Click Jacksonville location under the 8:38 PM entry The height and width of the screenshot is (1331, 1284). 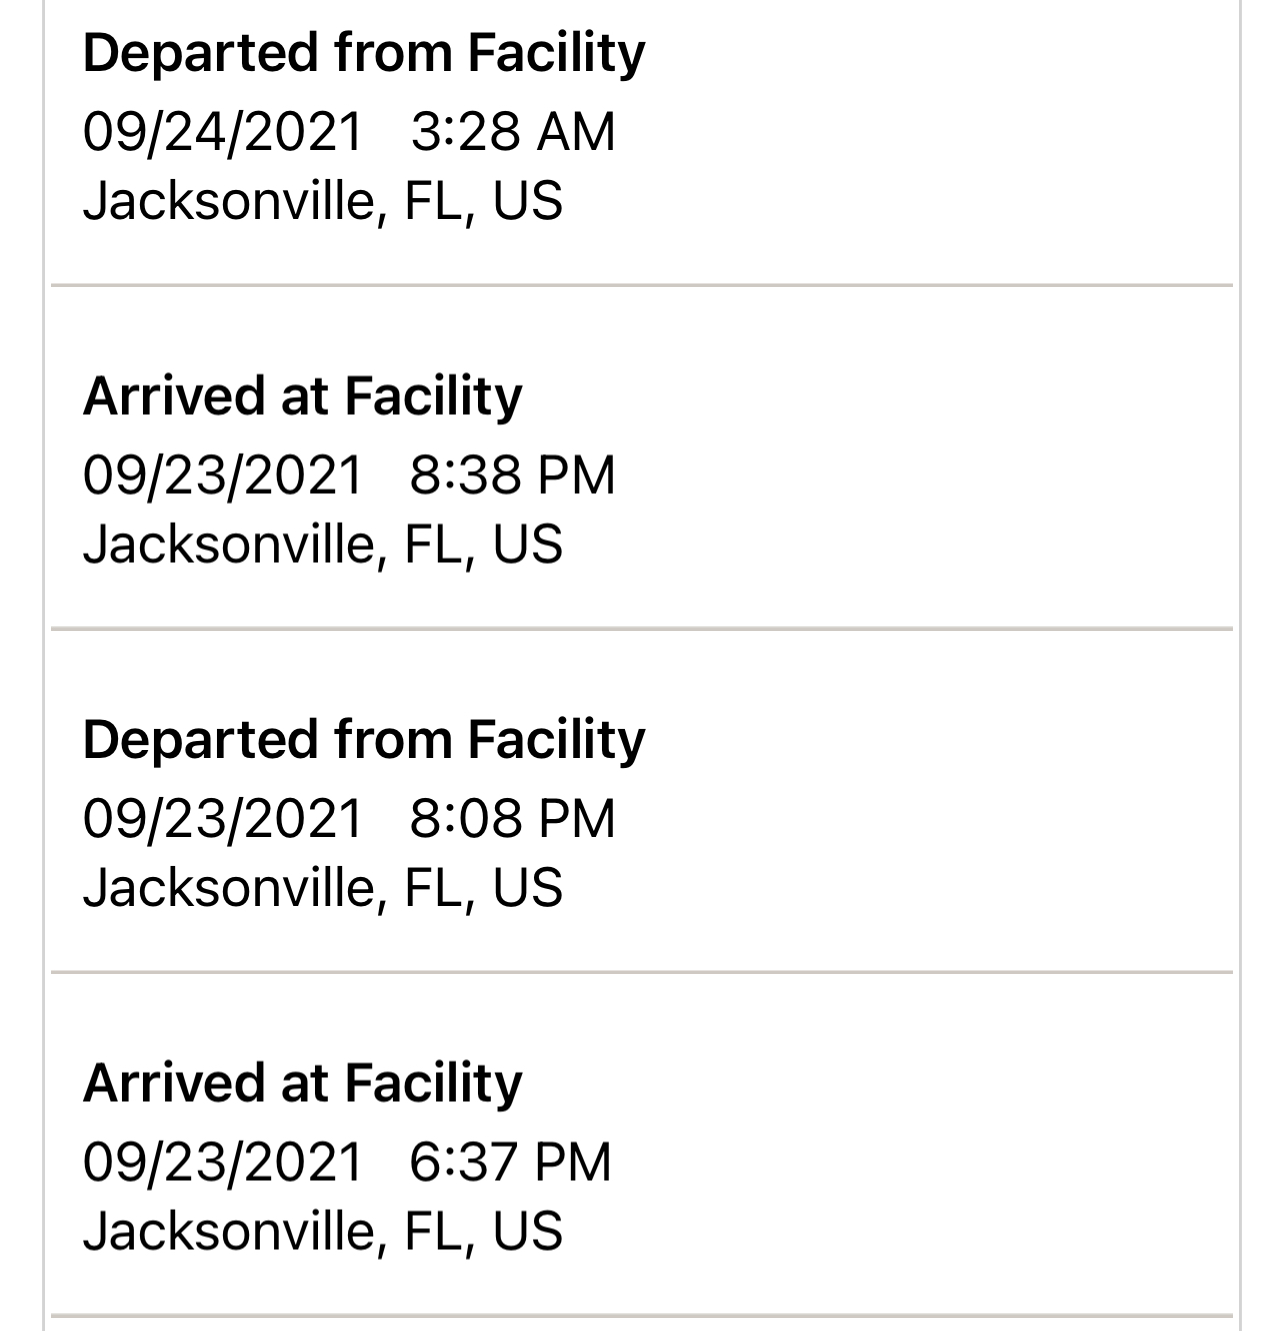[322, 544]
